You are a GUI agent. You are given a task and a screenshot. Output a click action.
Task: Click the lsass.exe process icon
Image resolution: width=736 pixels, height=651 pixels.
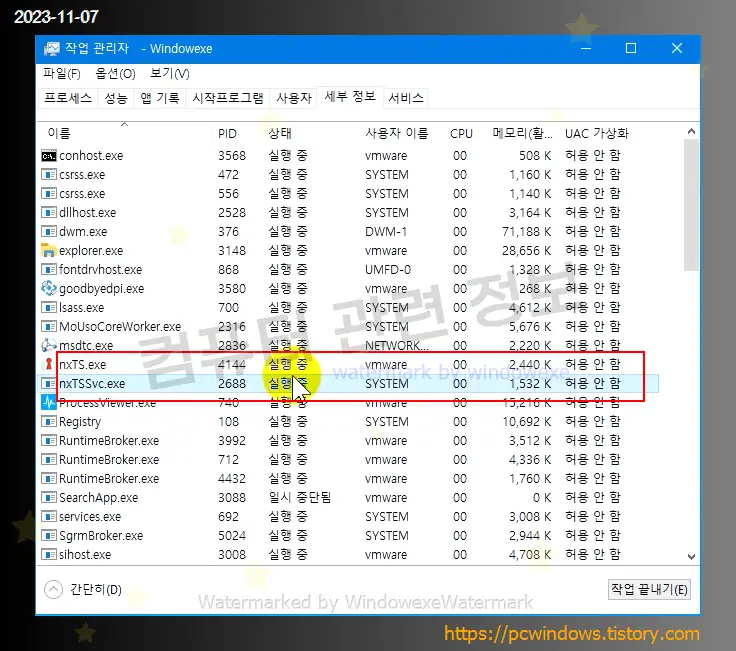point(48,307)
